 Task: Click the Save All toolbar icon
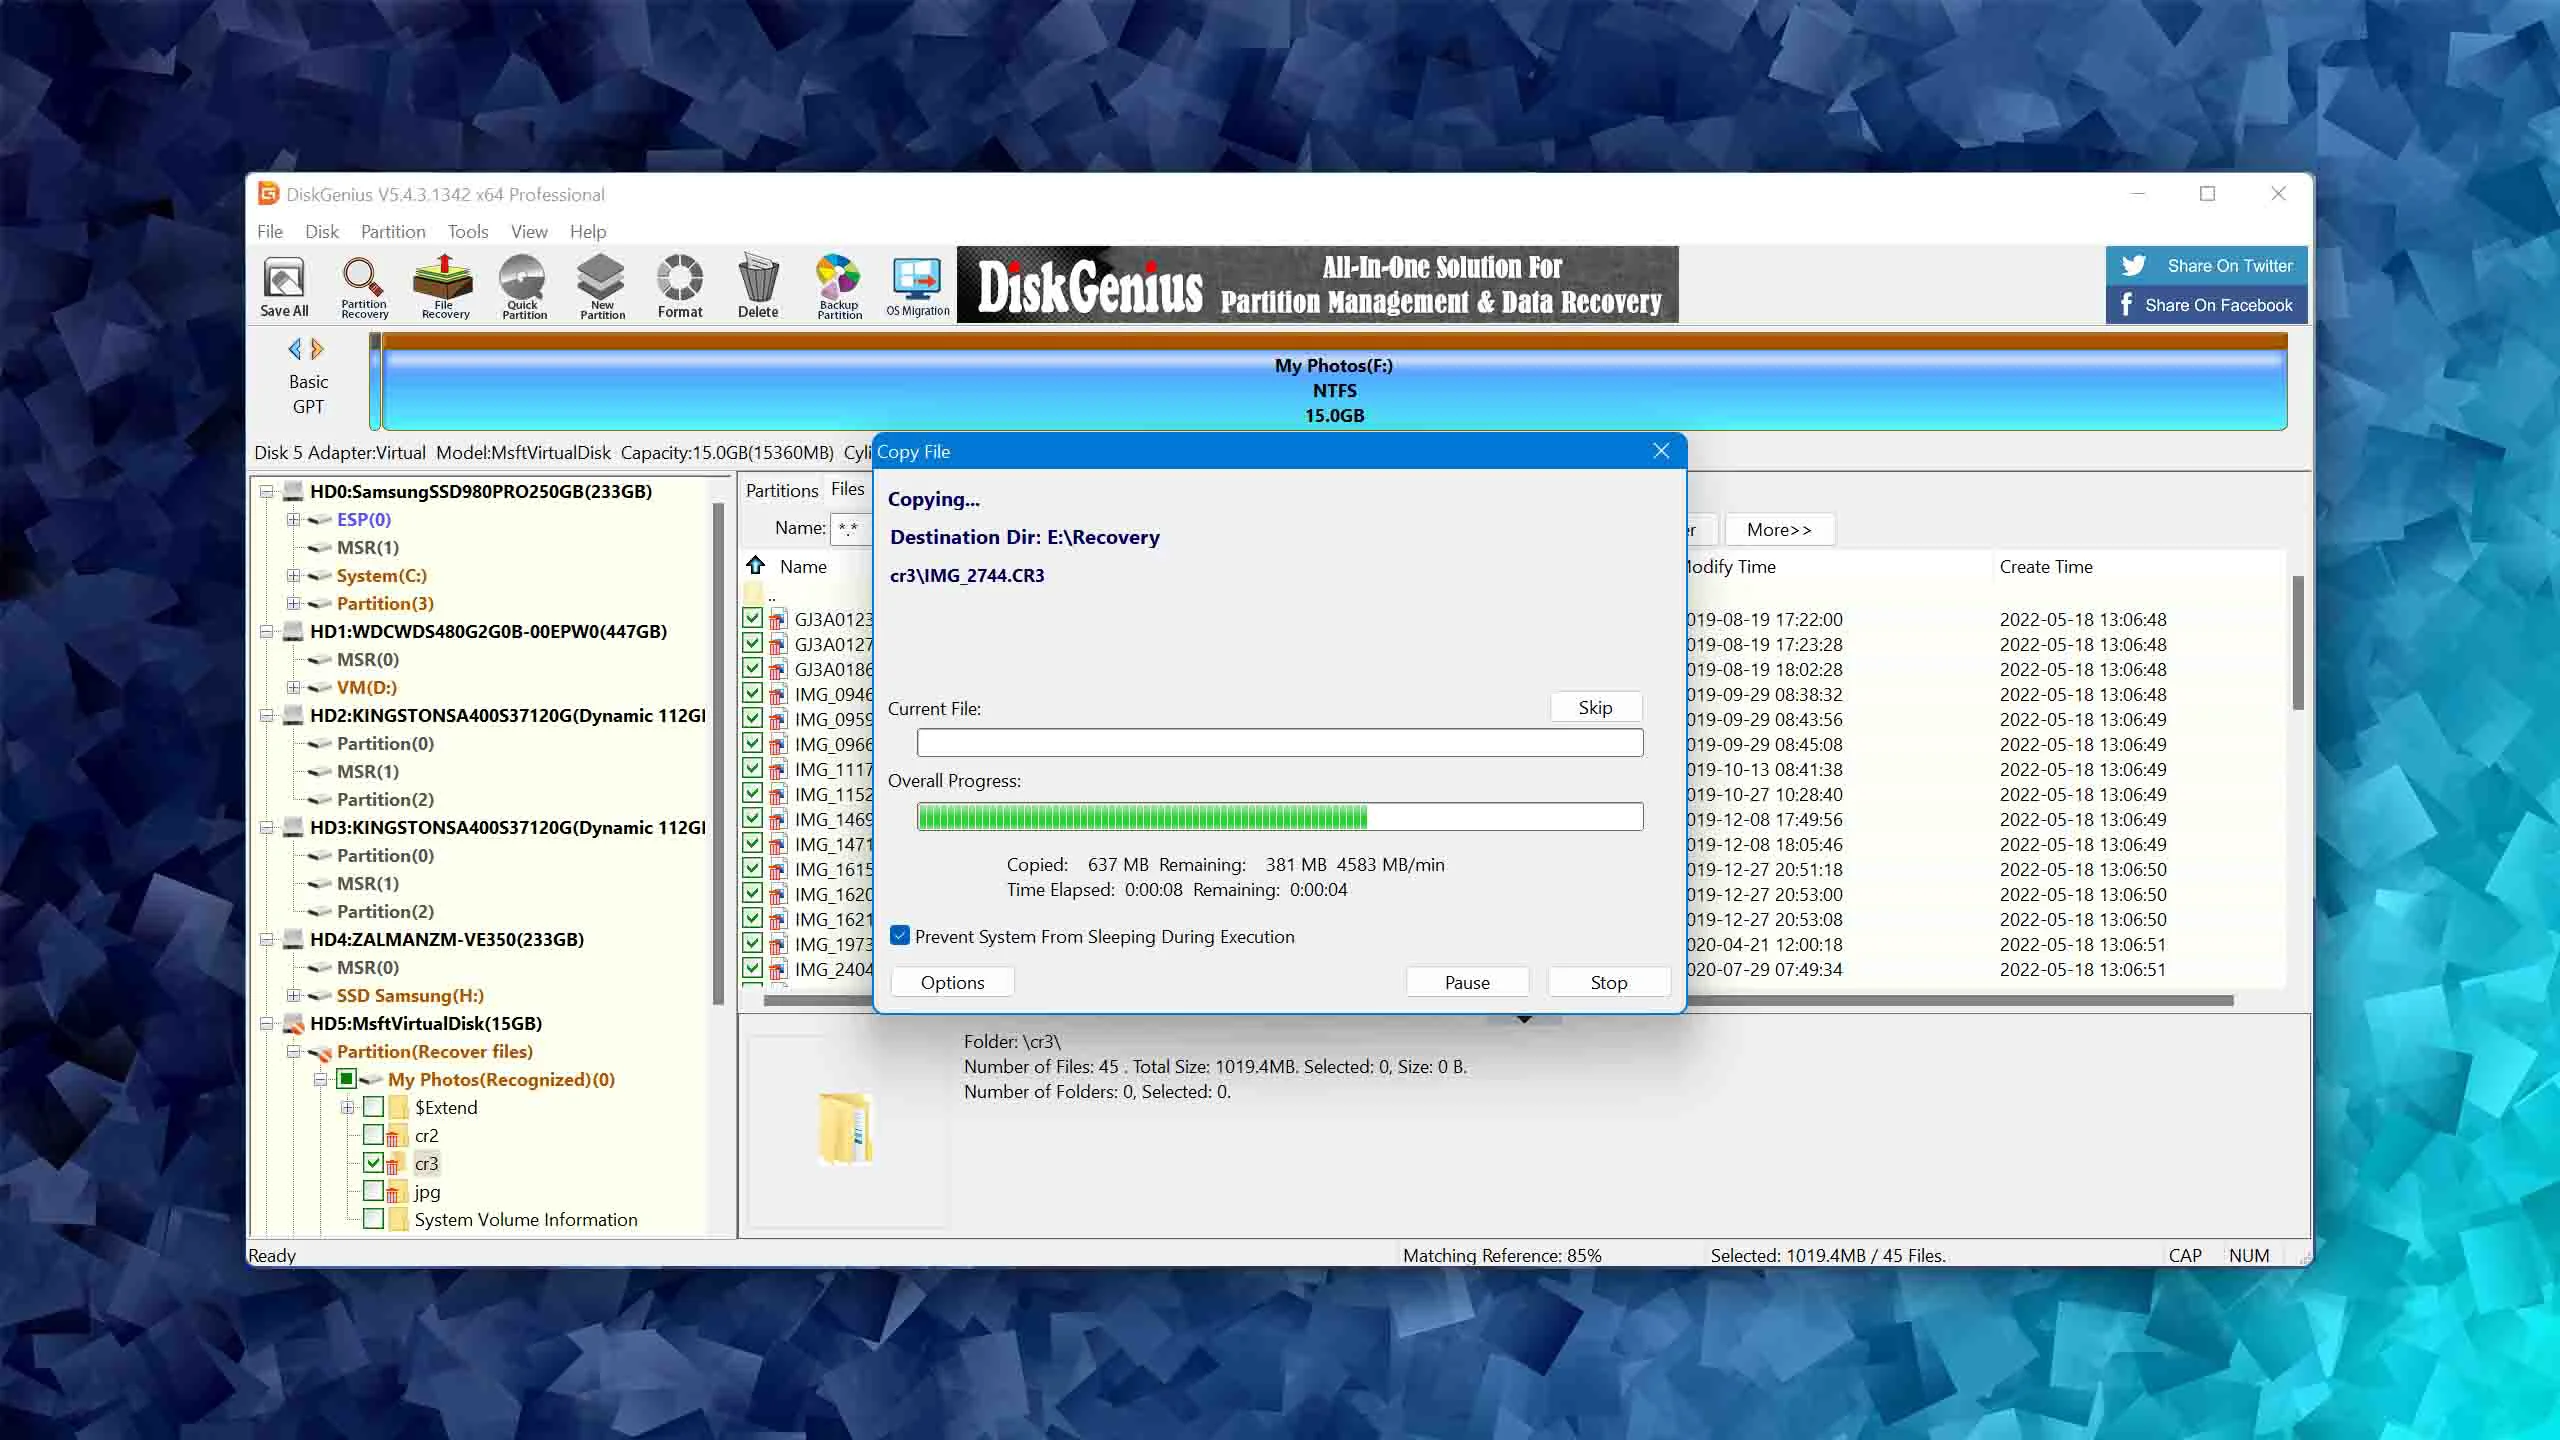[284, 286]
